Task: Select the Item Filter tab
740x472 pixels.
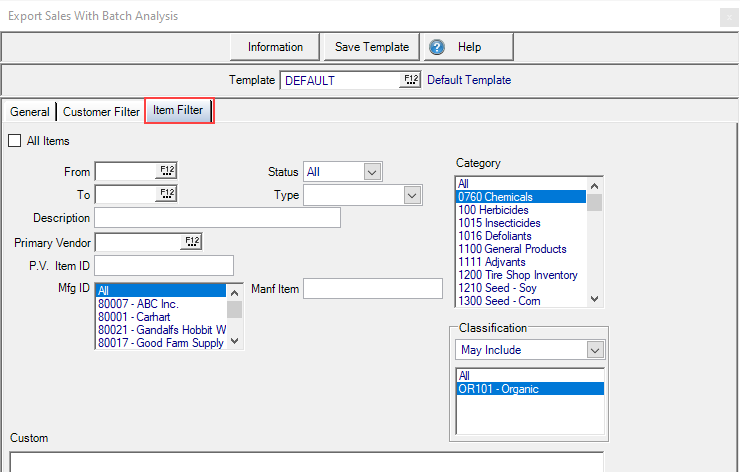Action: coord(178,111)
